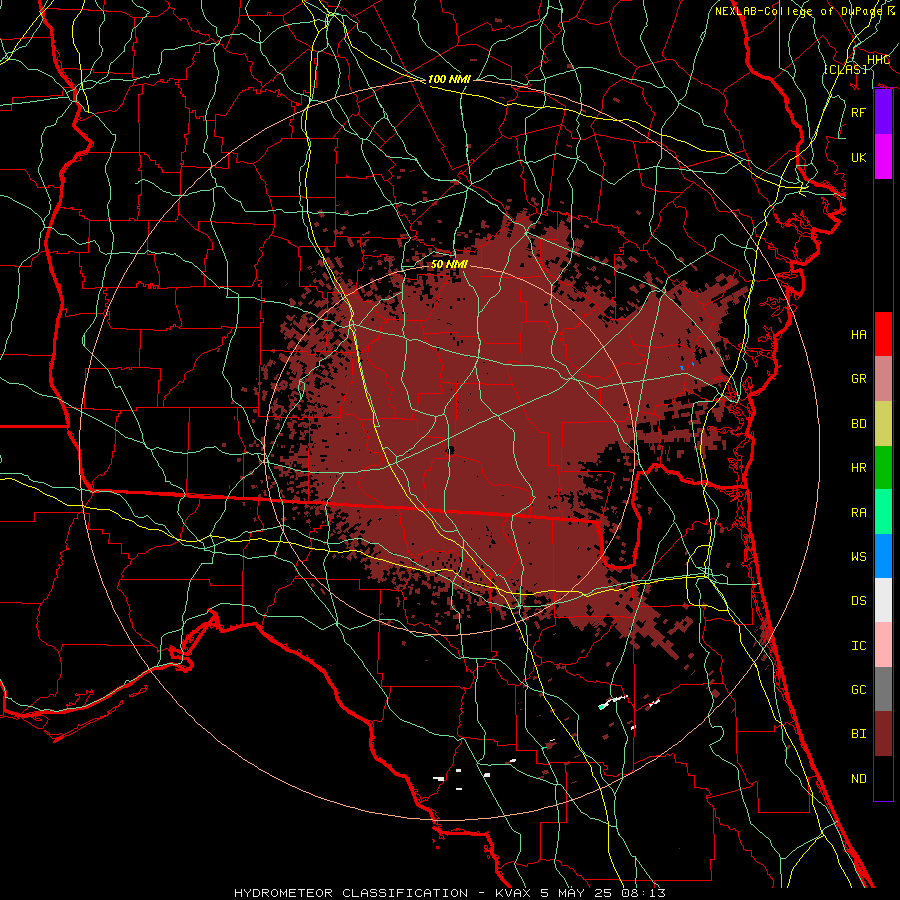This screenshot has height=900, width=900.
Task: Click the black radar site dot at center
Action: coord(450,450)
